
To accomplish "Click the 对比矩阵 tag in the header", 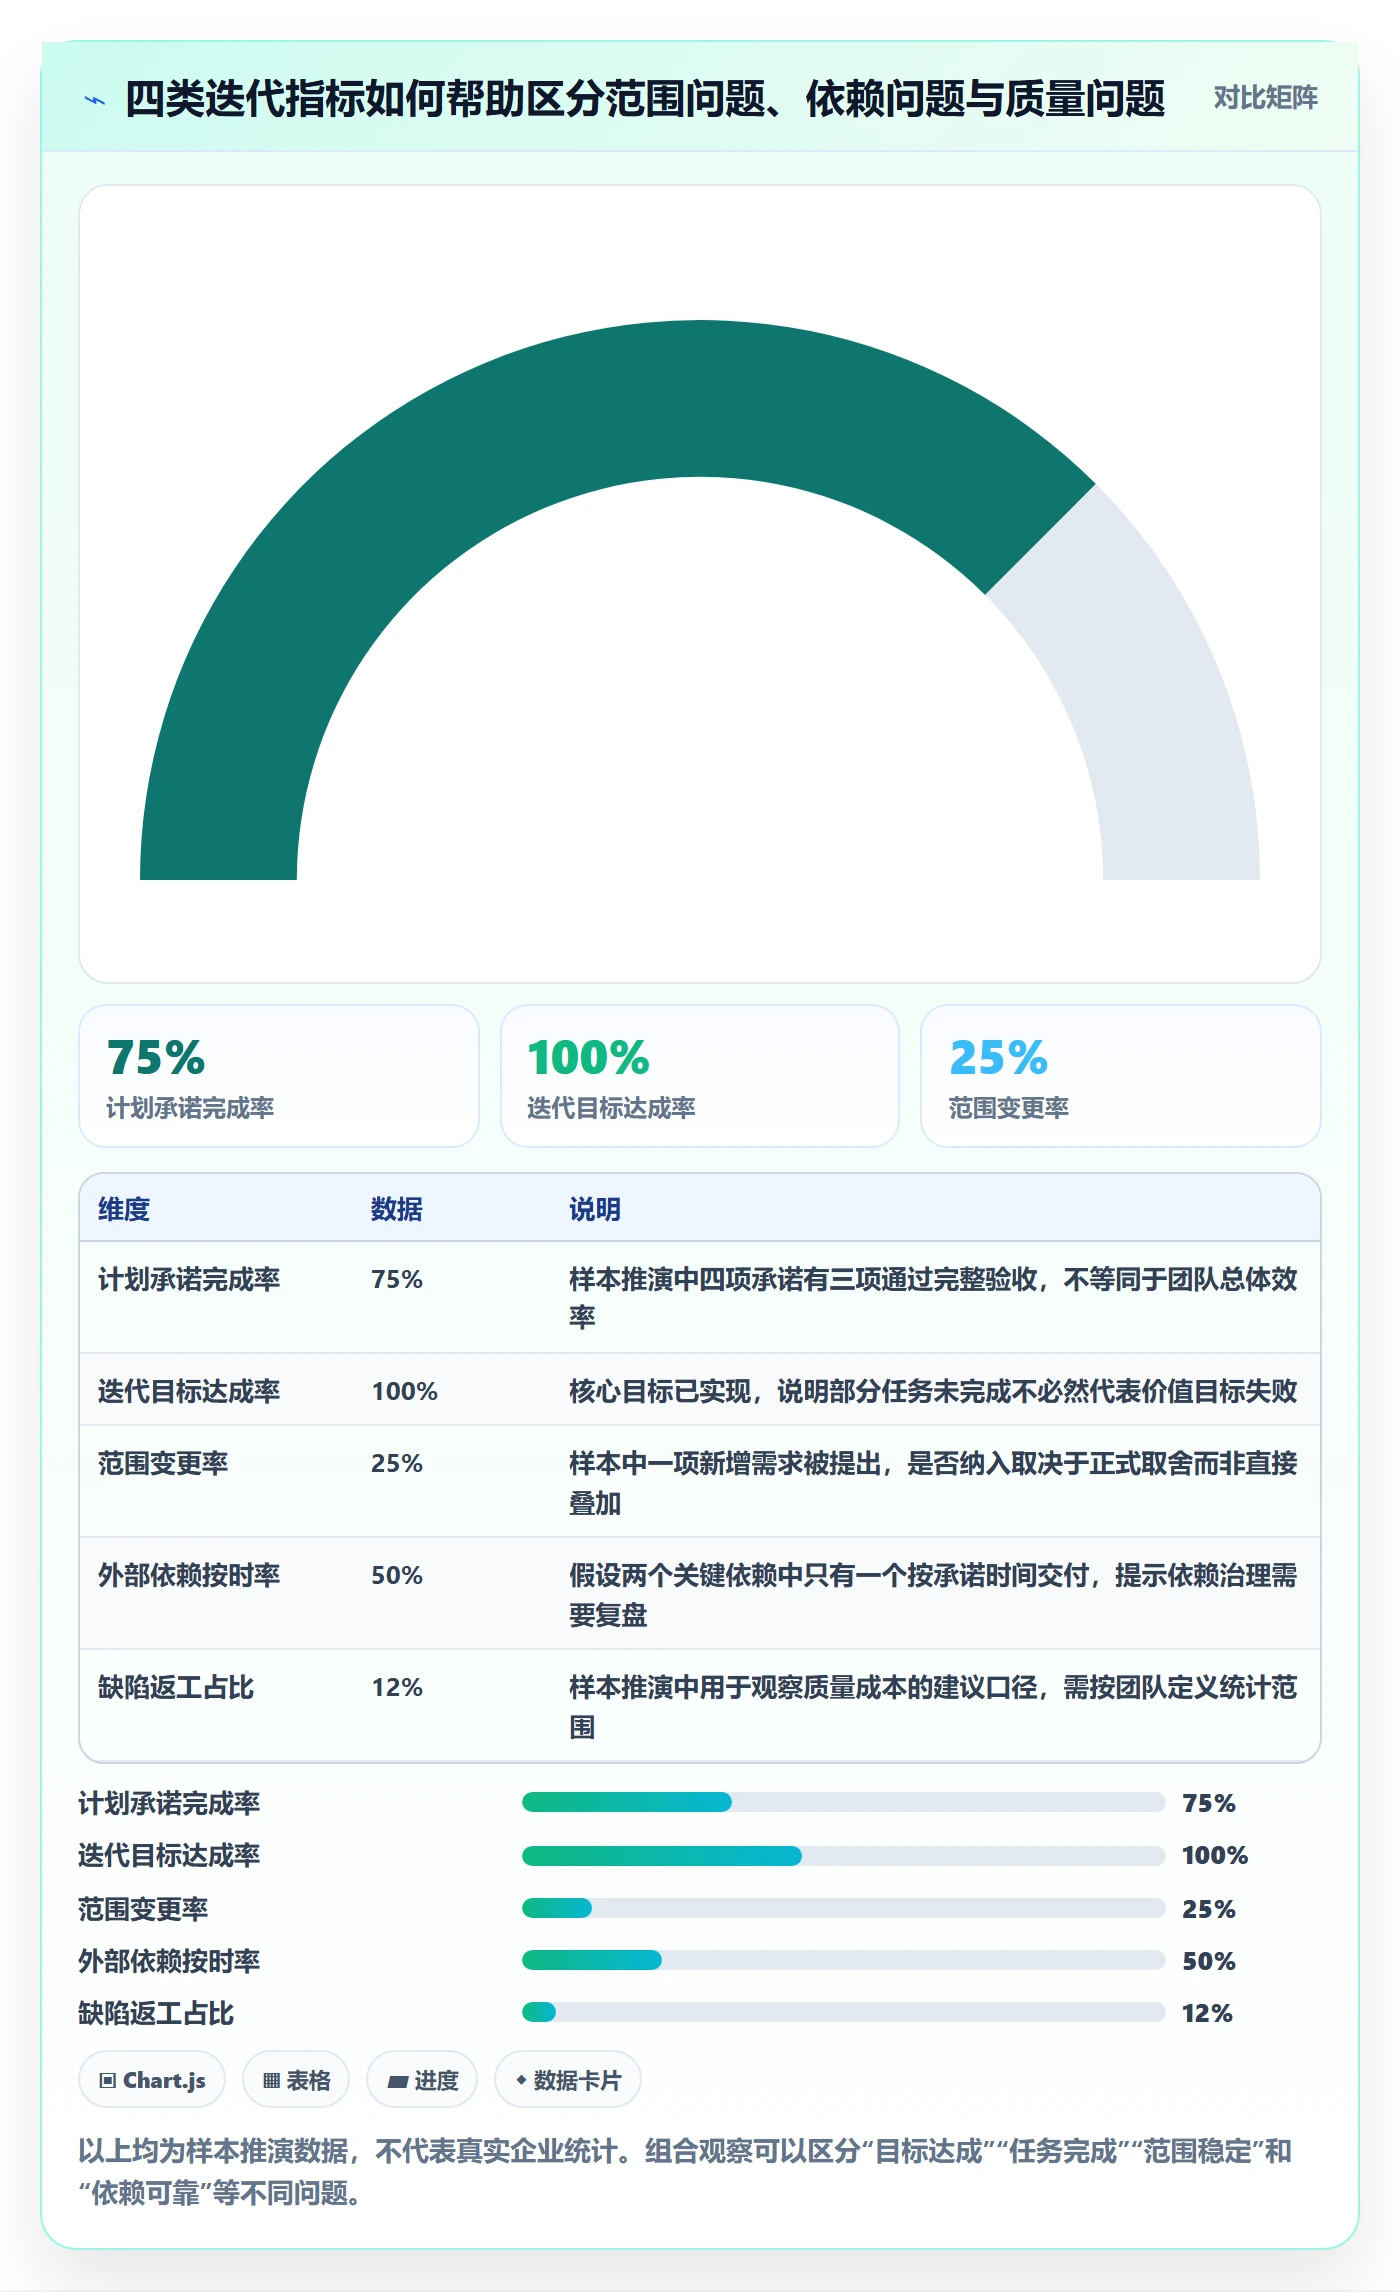I will (x=1265, y=98).
